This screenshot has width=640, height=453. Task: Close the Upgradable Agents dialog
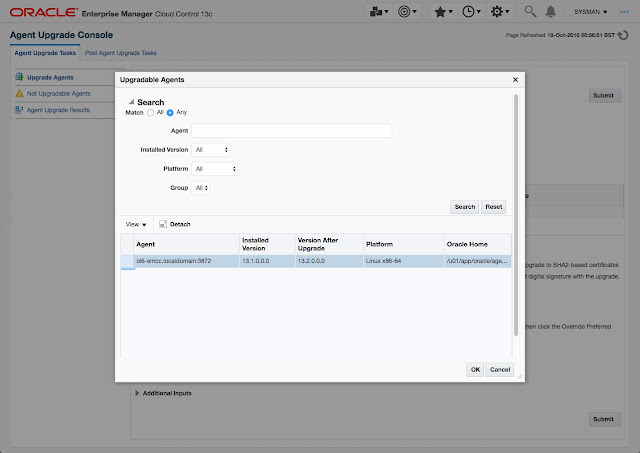[515, 80]
